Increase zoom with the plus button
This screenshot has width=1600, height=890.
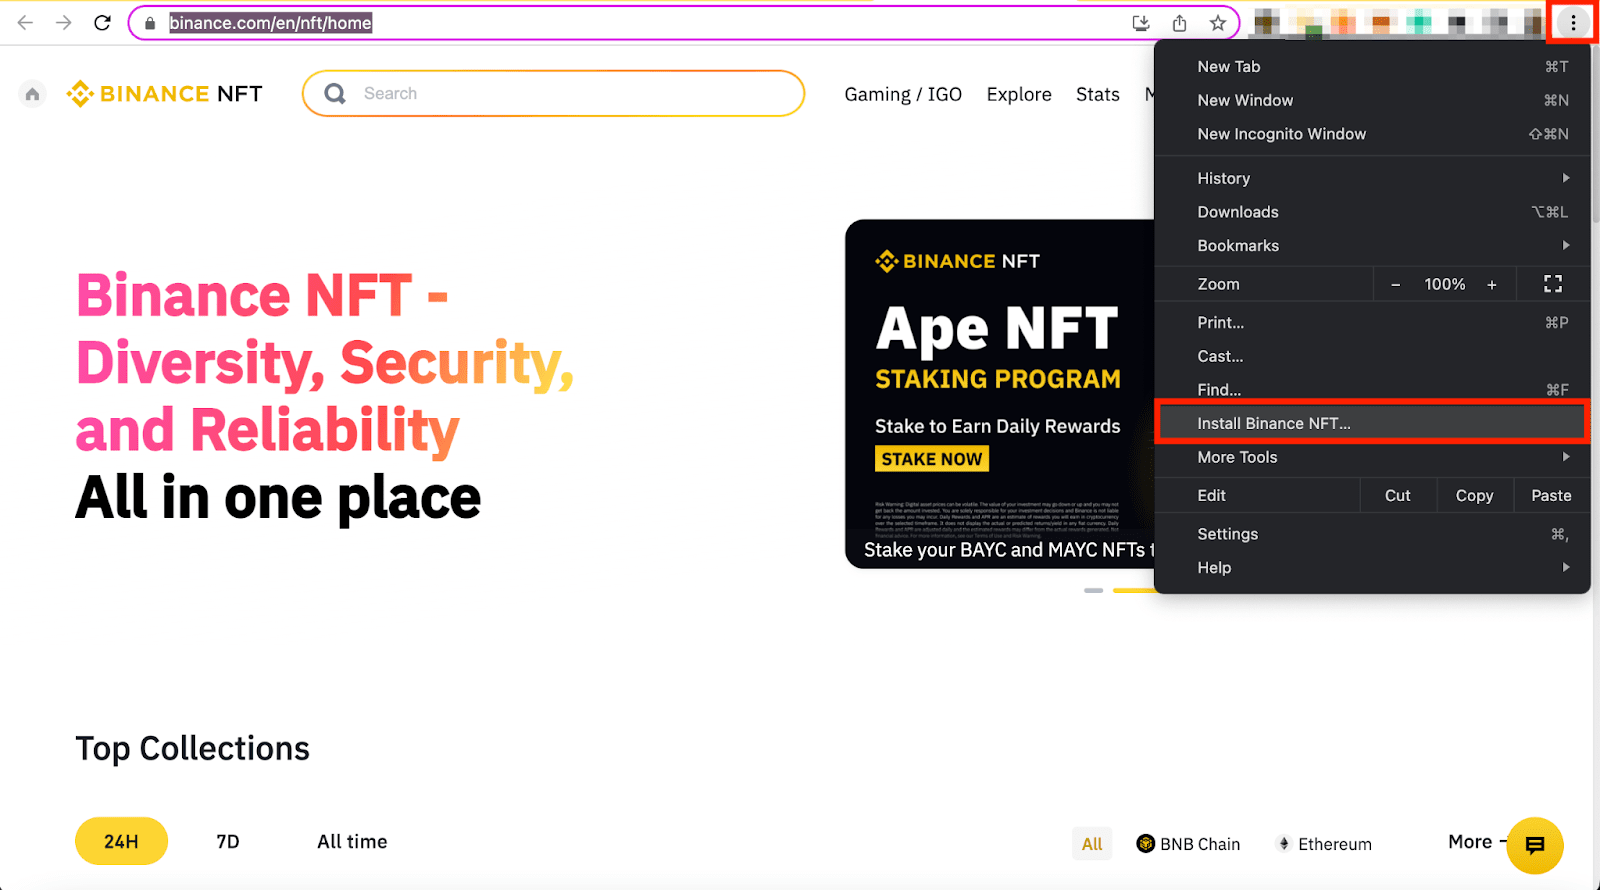point(1491,285)
